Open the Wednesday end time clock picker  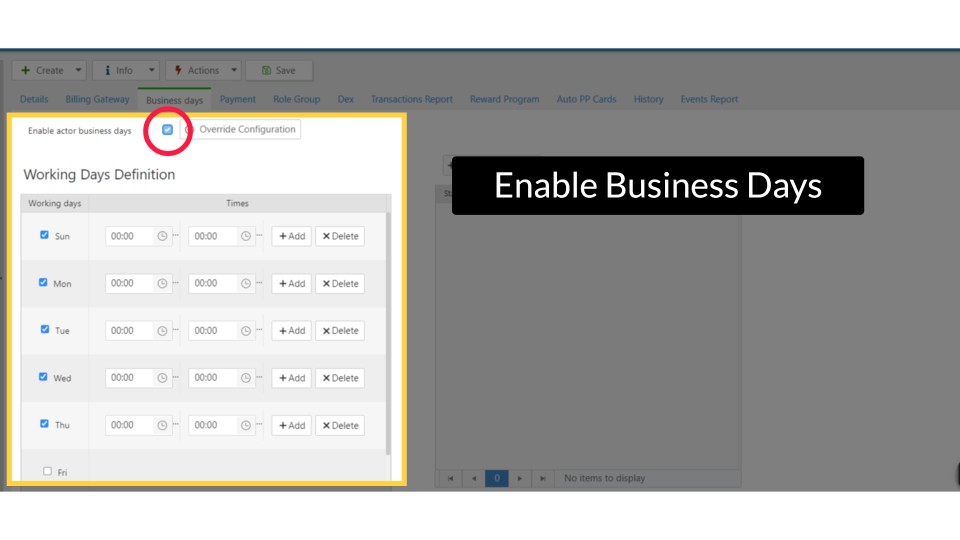(245, 378)
